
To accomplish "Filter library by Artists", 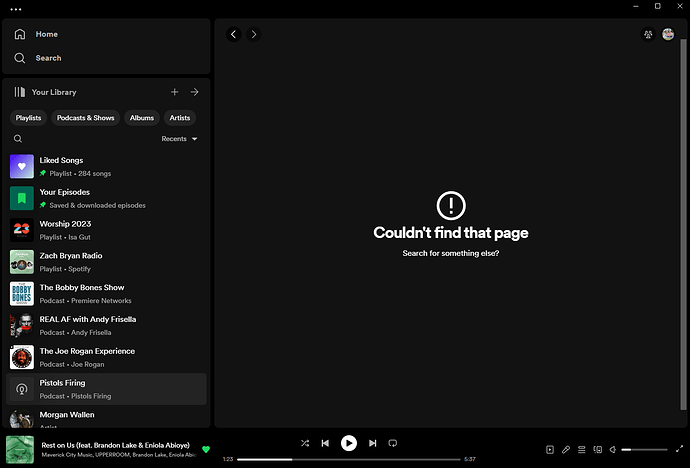I will (180, 118).
